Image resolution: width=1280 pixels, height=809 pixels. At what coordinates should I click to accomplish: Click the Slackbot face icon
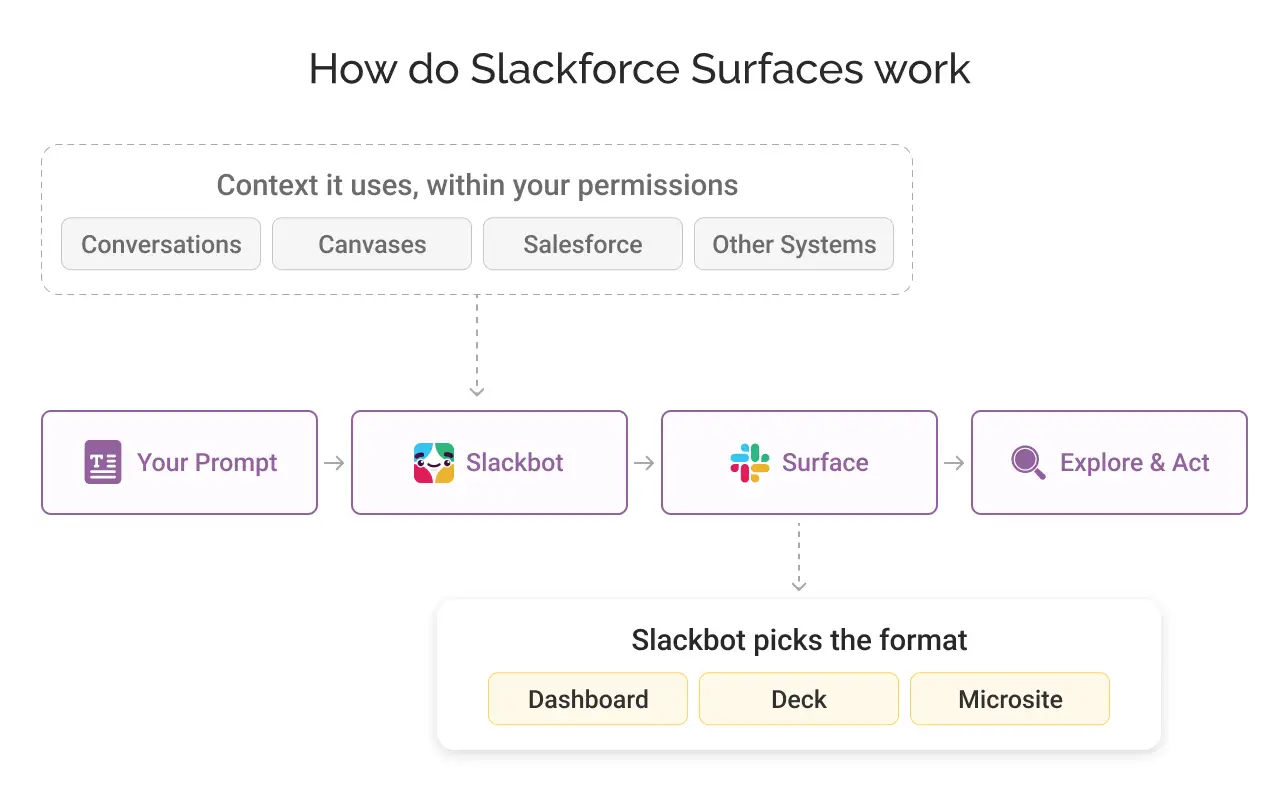[x=434, y=463]
